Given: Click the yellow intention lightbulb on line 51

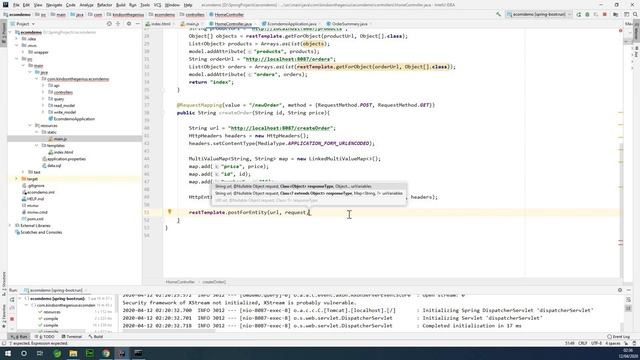Looking at the screenshot, I should [x=169, y=212].
